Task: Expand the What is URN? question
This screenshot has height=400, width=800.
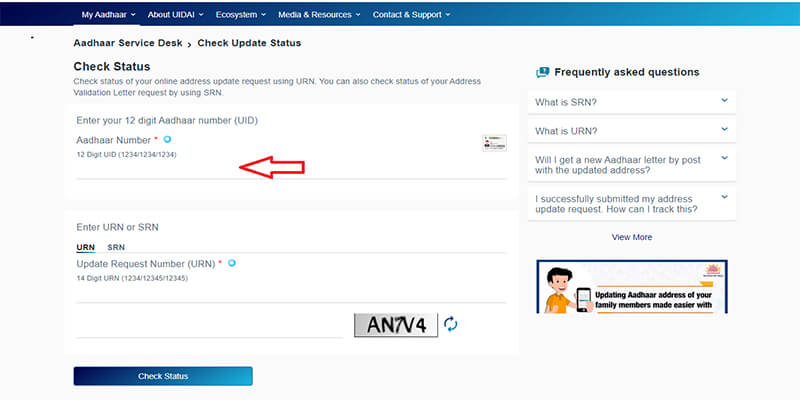Action: coord(632,131)
